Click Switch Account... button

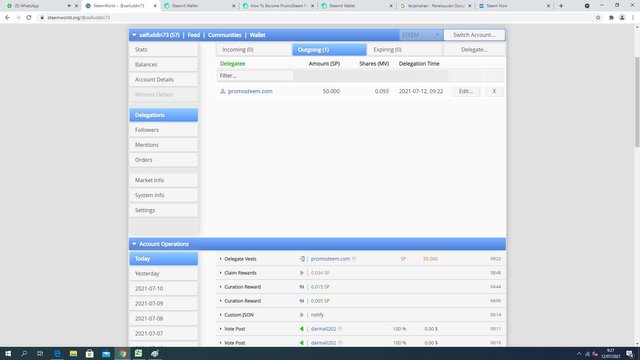coord(474,35)
